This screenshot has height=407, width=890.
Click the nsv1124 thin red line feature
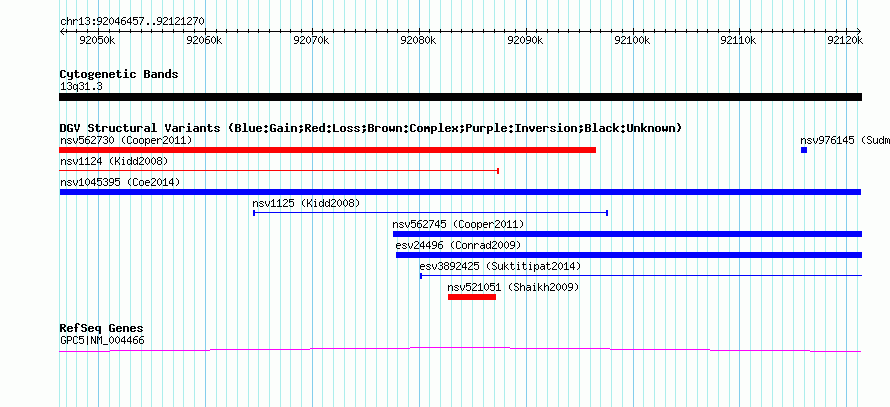pyautogui.click(x=279, y=170)
